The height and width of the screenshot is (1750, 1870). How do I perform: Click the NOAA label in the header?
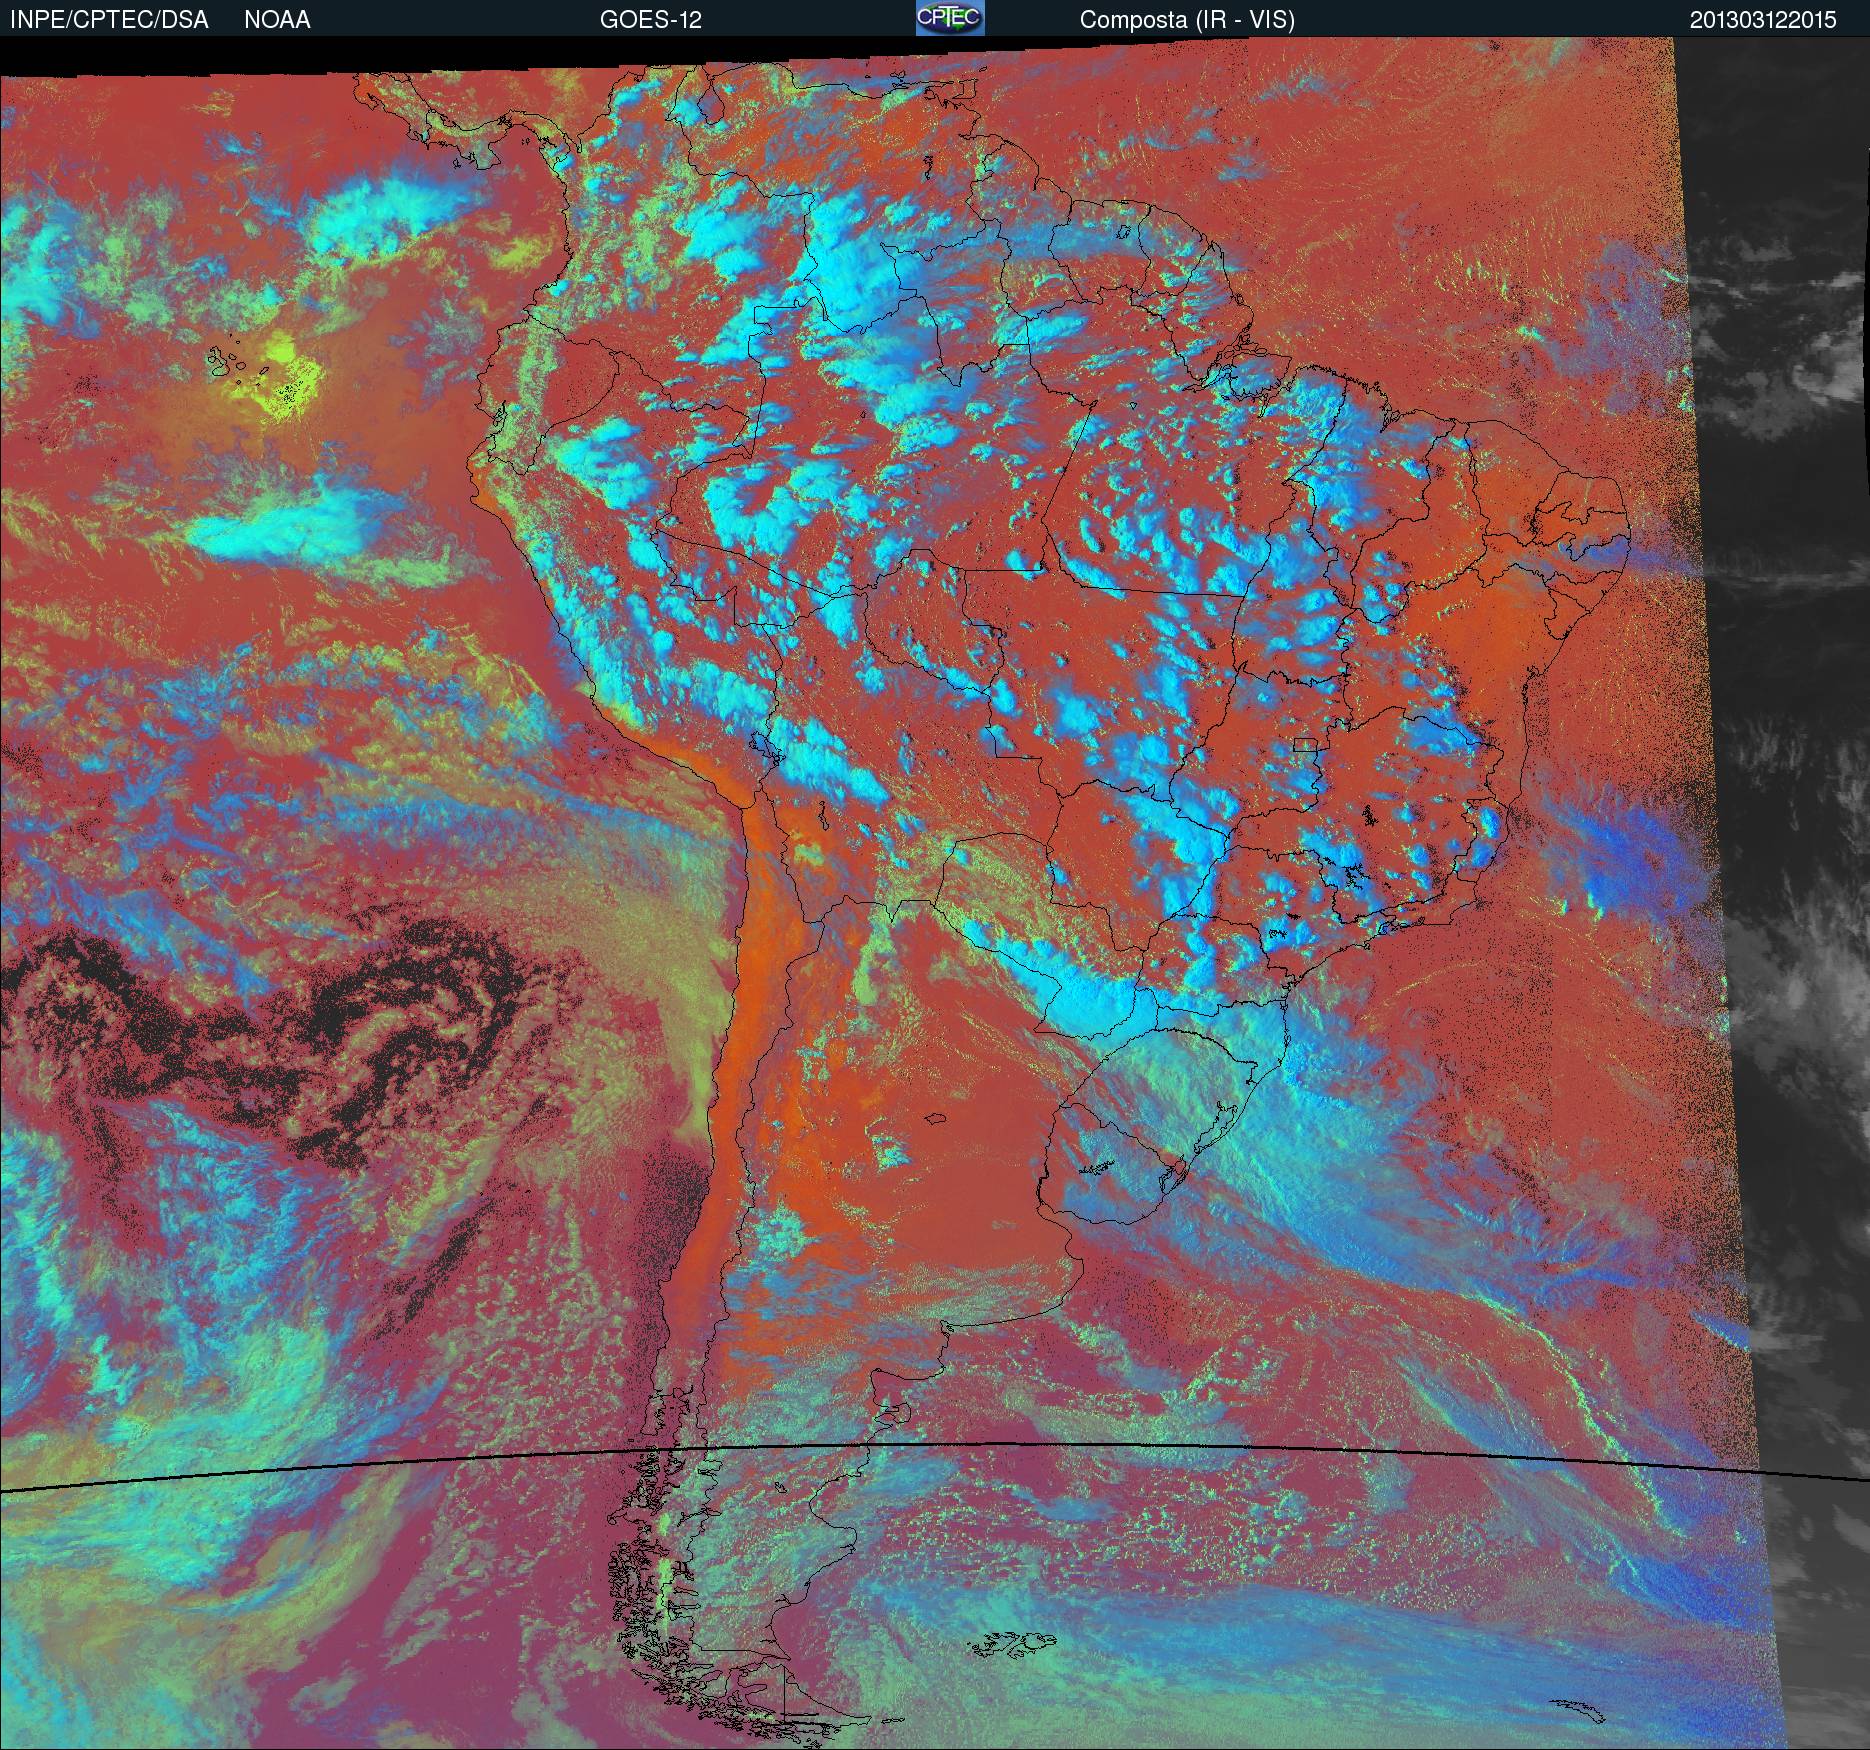tap(277, 20)
